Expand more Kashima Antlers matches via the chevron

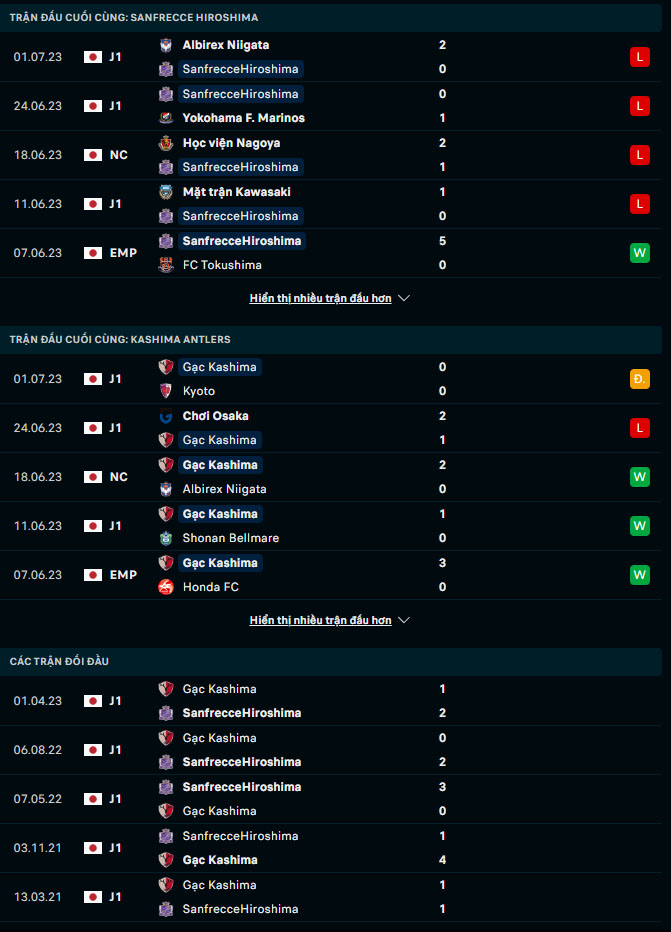[x=404, y=621]
